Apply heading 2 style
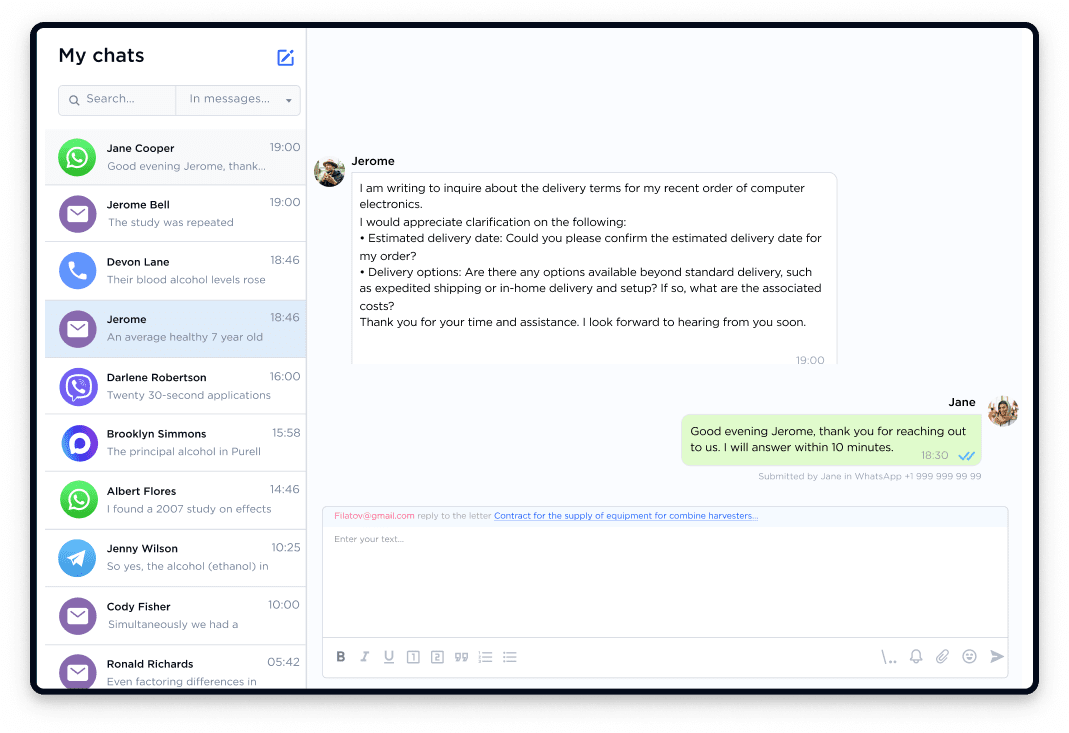The image size is (1069, 733). (438, 657)
